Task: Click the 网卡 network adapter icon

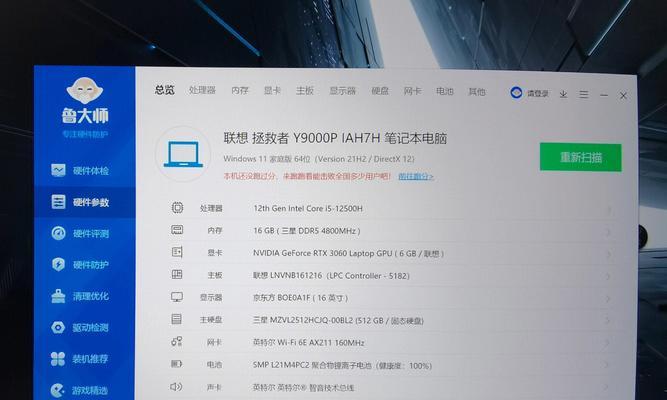Action: point(177,341)
